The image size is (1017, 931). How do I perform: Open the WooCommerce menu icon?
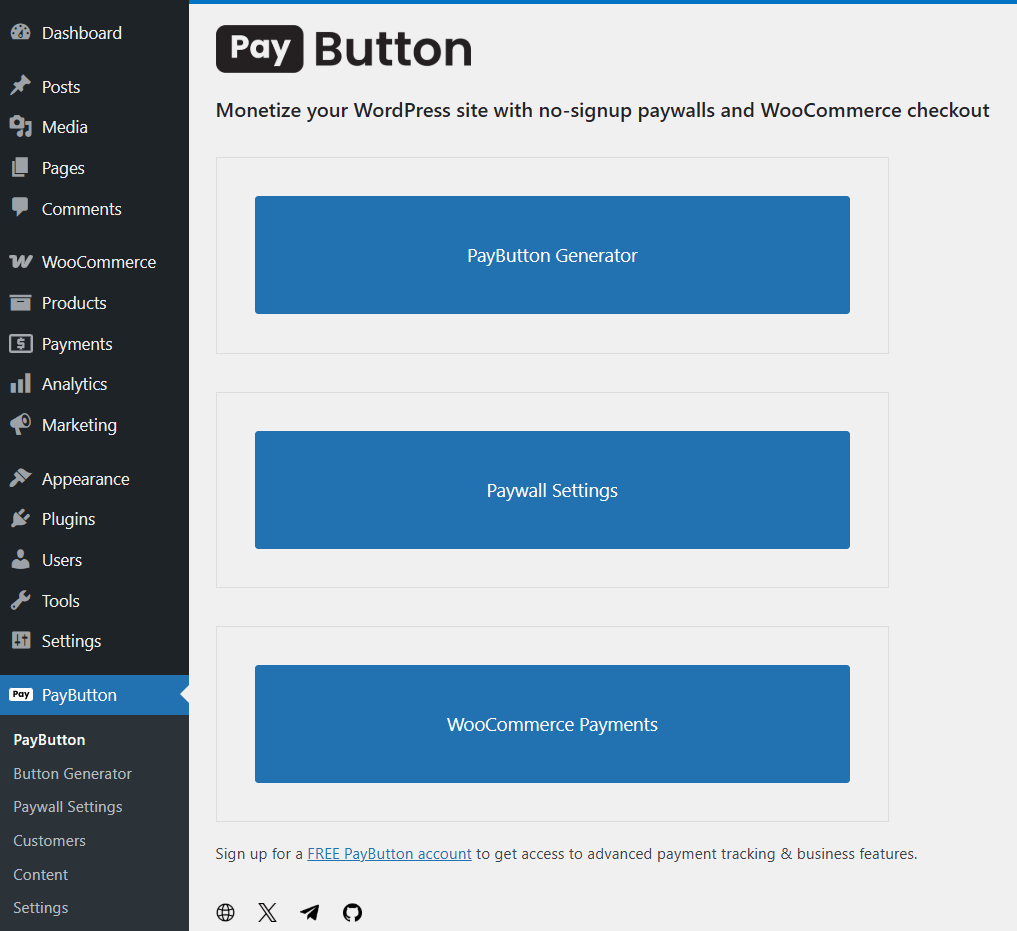(x=22, y=262)
